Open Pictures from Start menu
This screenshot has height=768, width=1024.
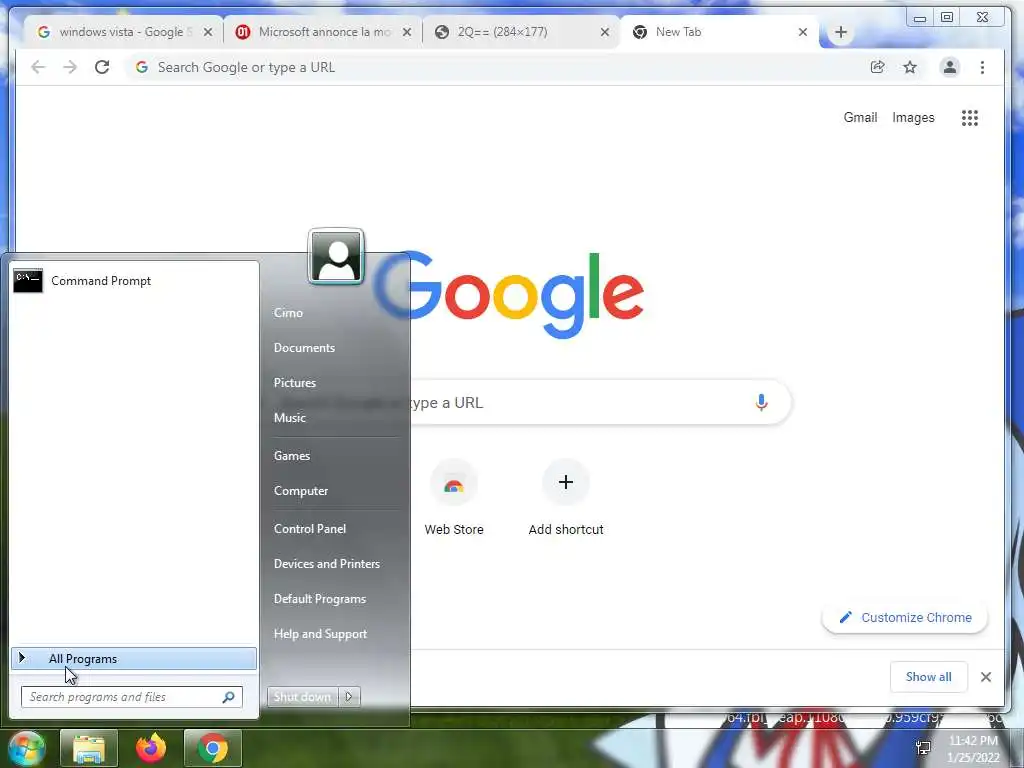(x=295, y=383)
